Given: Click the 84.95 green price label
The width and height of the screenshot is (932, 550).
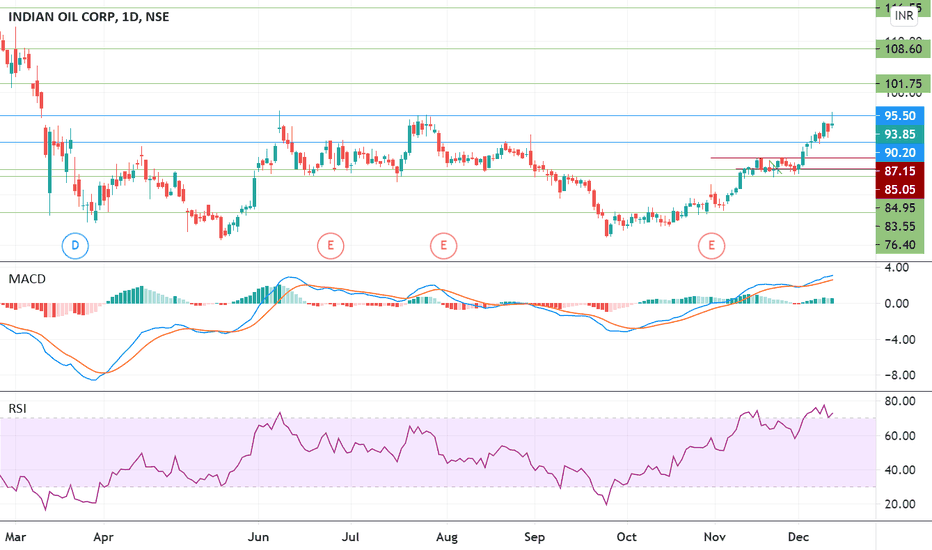Looking at the screenshot, I should point(900,208).
